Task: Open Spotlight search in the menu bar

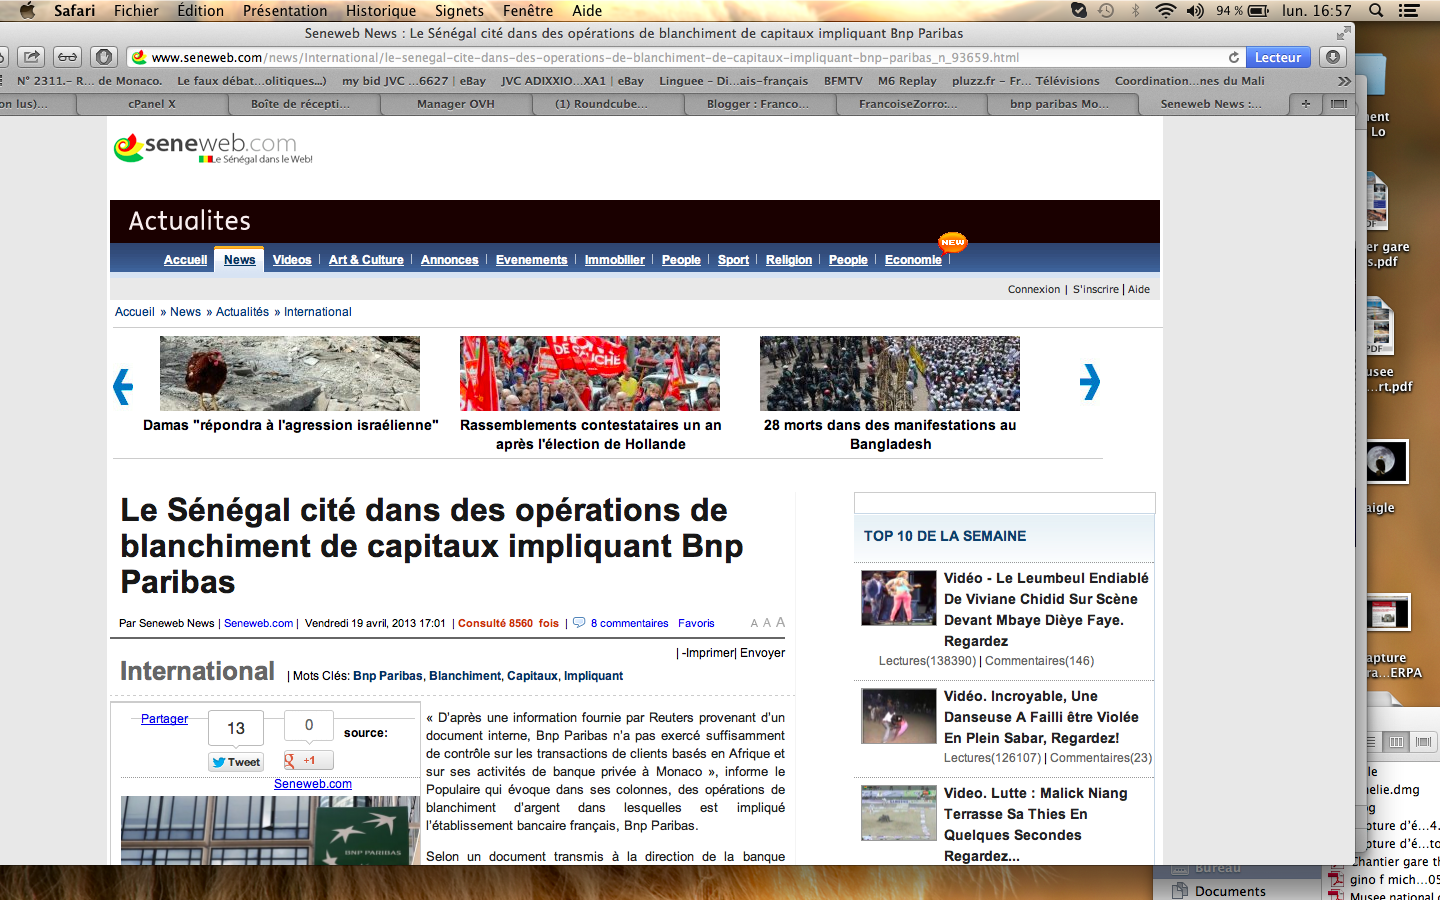Action: point(1376,11)
